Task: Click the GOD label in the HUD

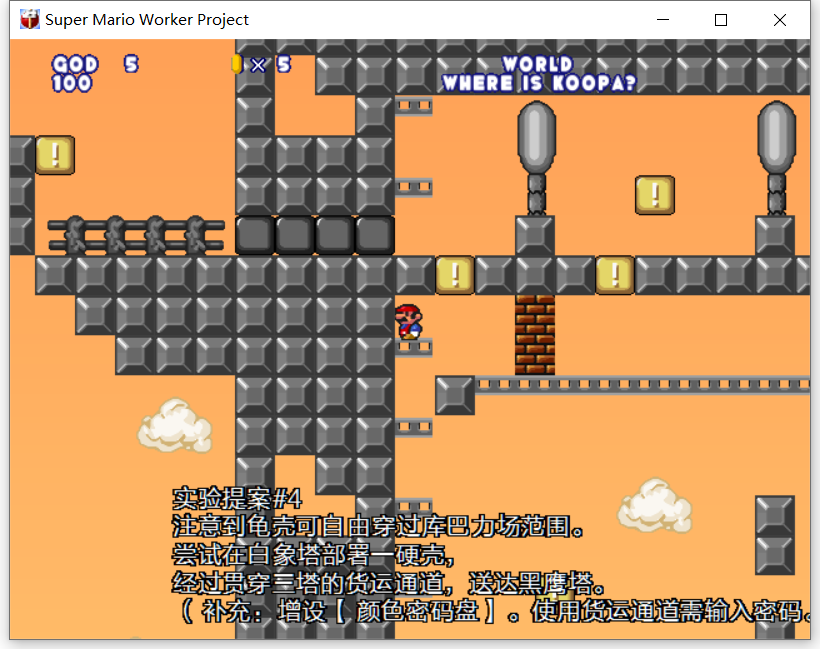Action: [75, 64]
